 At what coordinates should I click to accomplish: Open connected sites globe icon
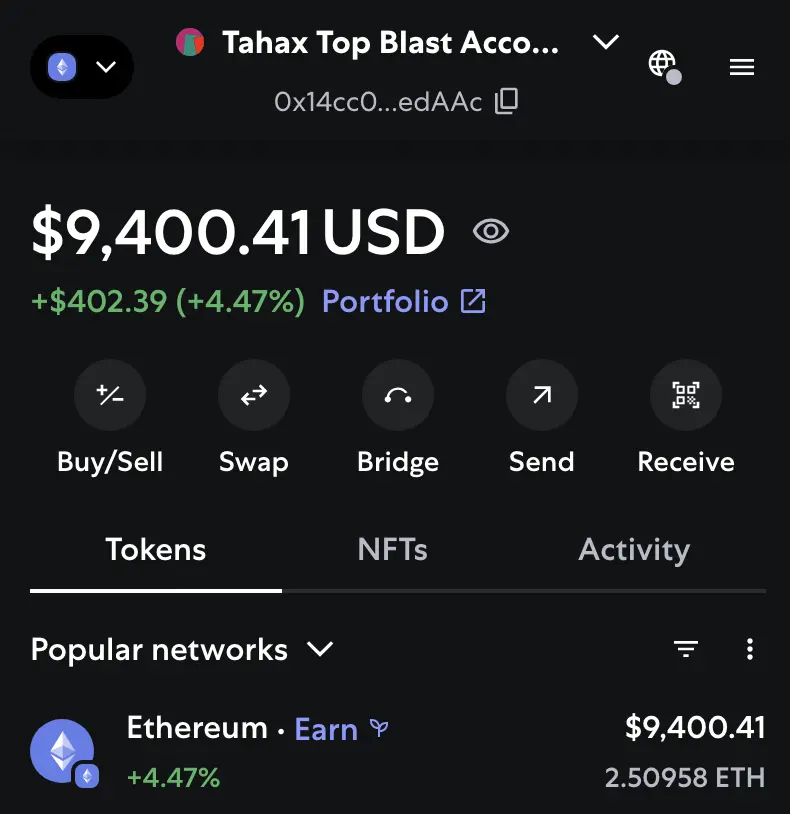tap(664, 66)
